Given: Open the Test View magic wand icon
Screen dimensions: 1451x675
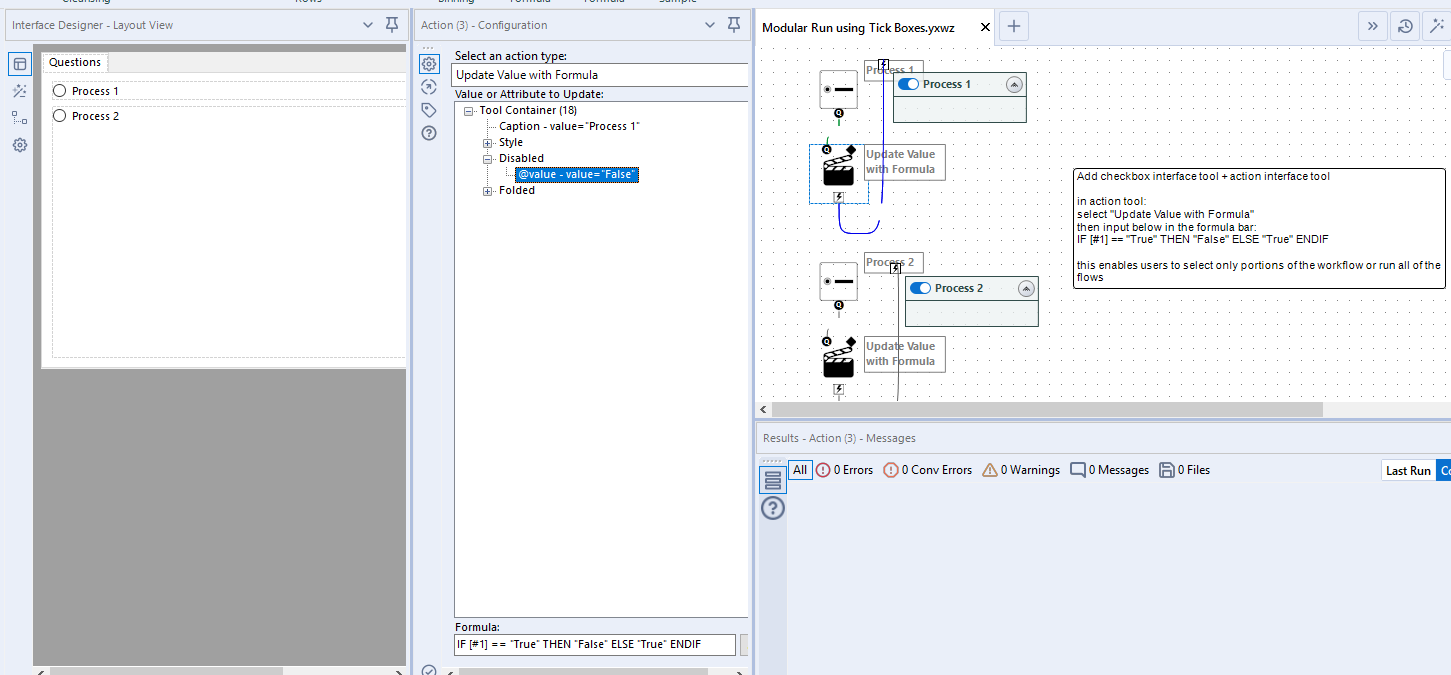Looking at the screenshot, I should tap(19, 91).
